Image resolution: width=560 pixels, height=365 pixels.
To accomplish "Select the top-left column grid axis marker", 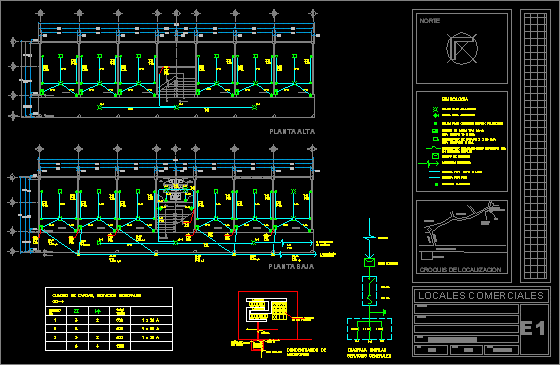I will [40, 14].
